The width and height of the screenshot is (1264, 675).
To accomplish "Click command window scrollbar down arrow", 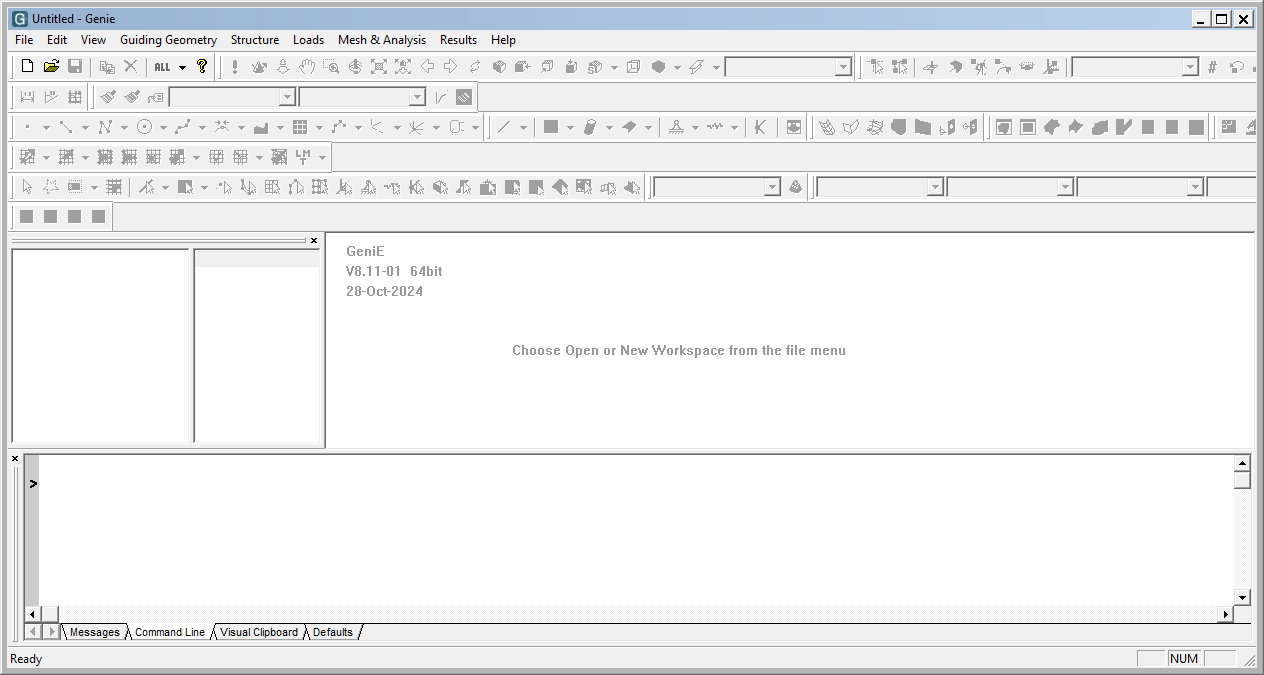I will tap(1242, 597).
